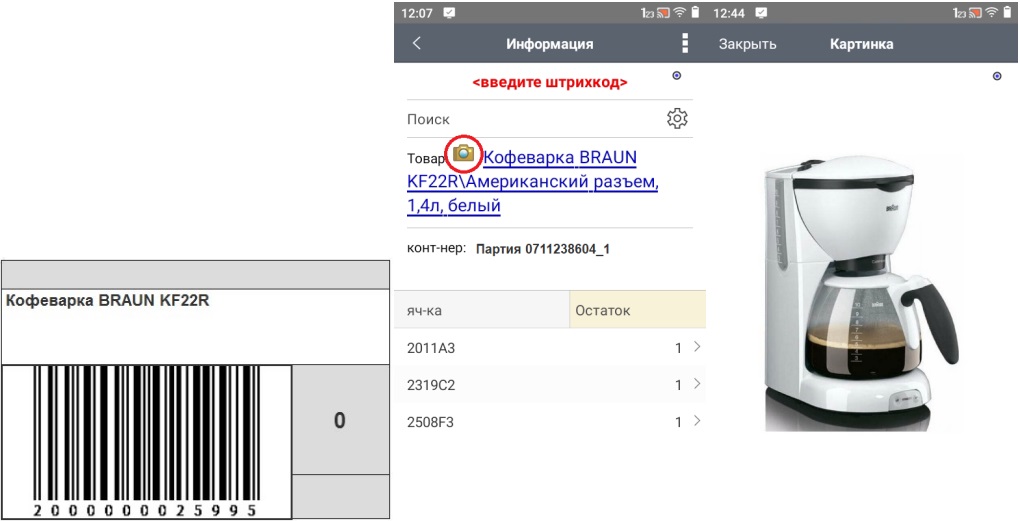This screenshot has width=1020, height=521.
Task: Tap the 12:07 clock in status bar
Action: [416, 12]
